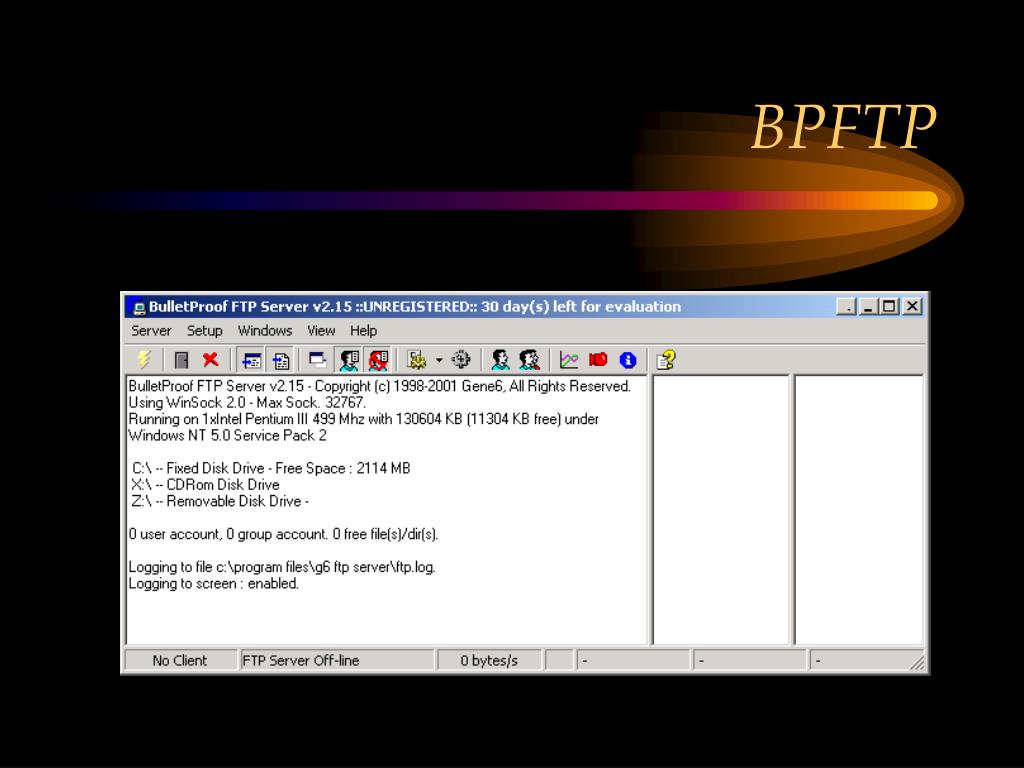The height and width of the screenshot is (768, 1024).
Task: Click '0 user account, 0 group account' line
Action: (x=283, y=534)
